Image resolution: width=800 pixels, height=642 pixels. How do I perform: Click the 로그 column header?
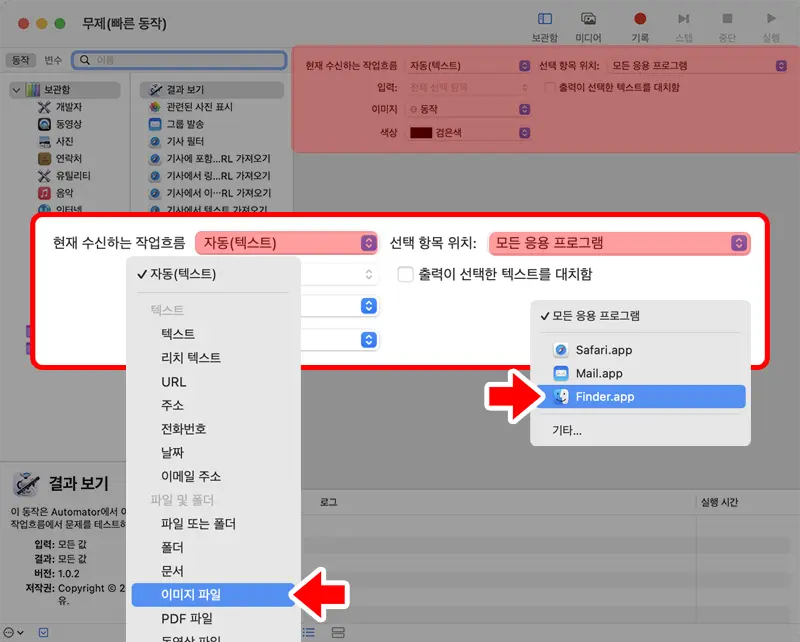coord(329,502)
